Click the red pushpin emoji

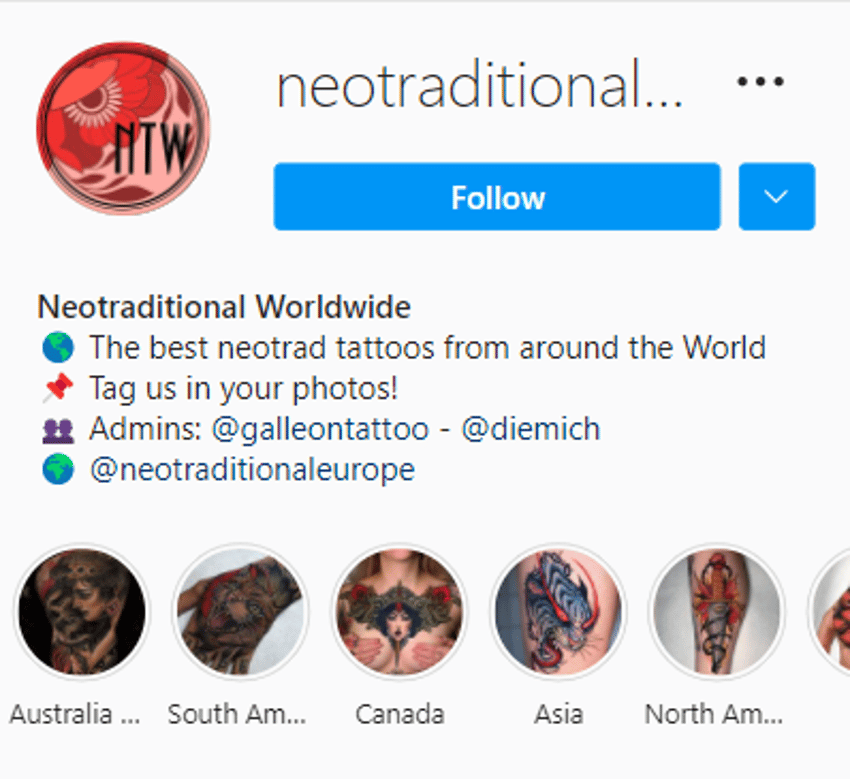58,388
